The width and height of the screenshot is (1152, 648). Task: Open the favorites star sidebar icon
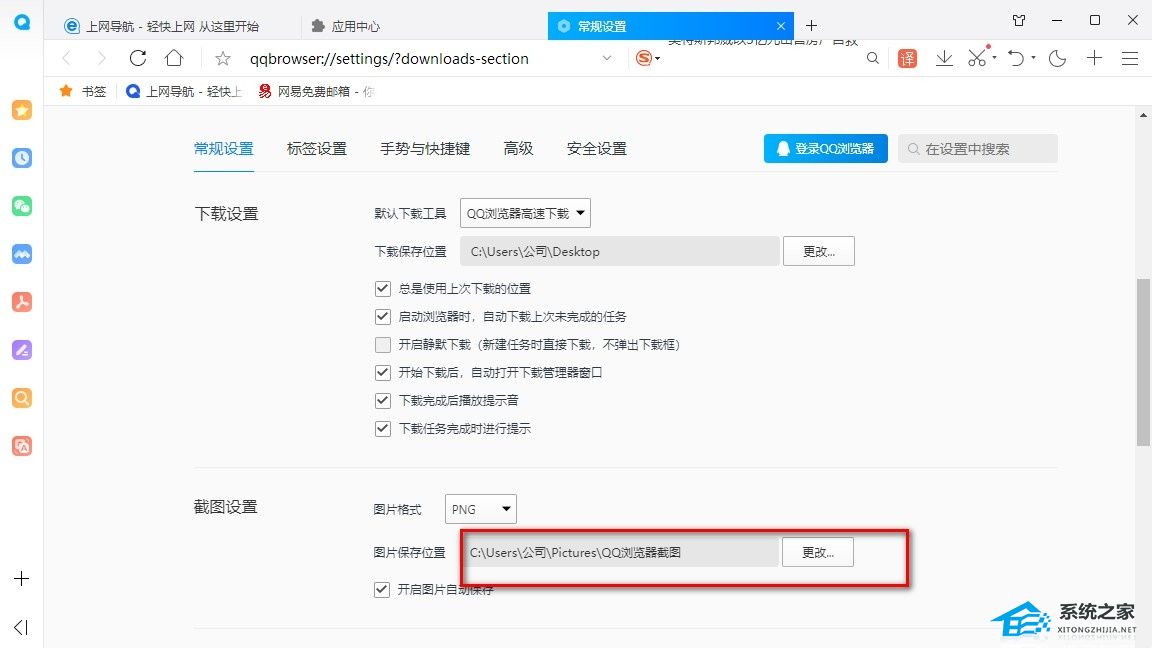tap(22, 110)
